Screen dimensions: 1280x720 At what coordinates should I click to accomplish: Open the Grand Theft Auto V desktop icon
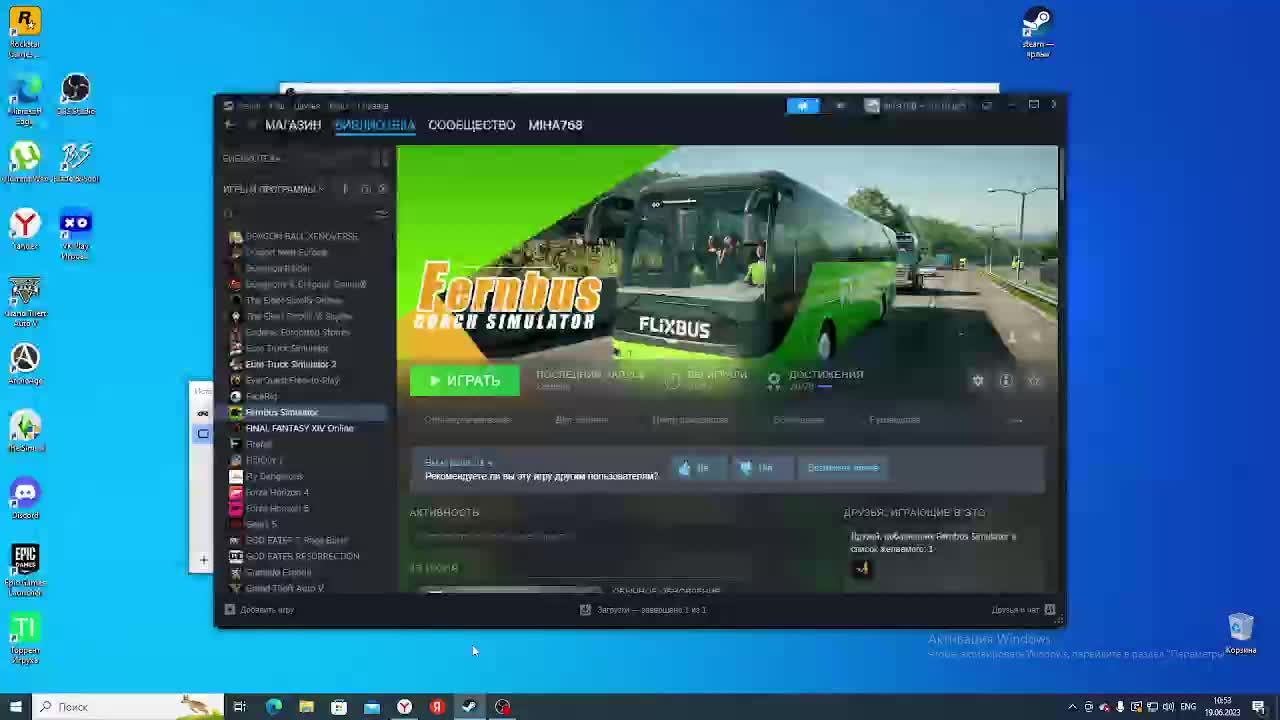(x=24, y=302)
